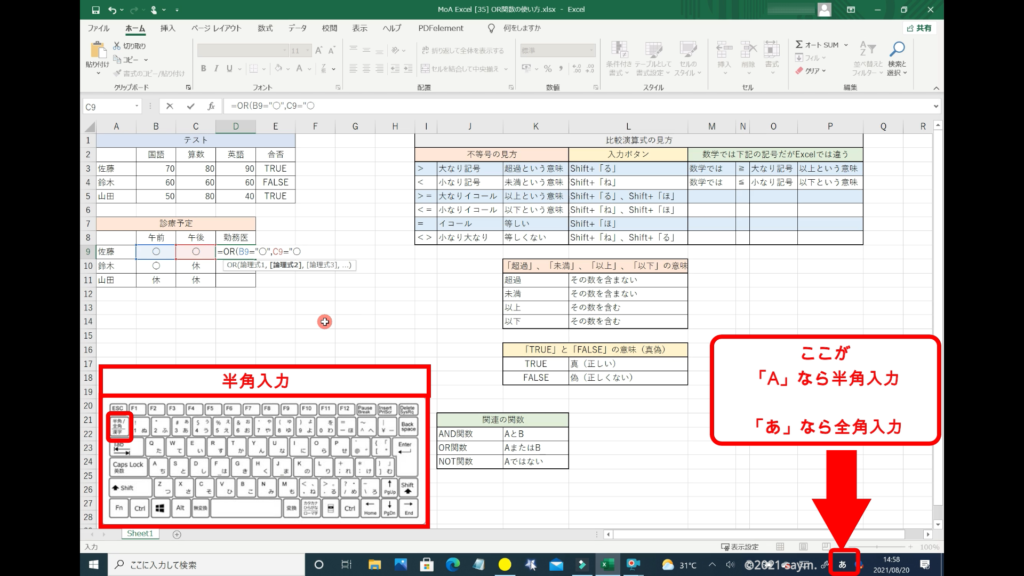This screenshot has height=576, width=1024.
Task: Open Find and Select magnifier icon
Action: click(897, 50)
